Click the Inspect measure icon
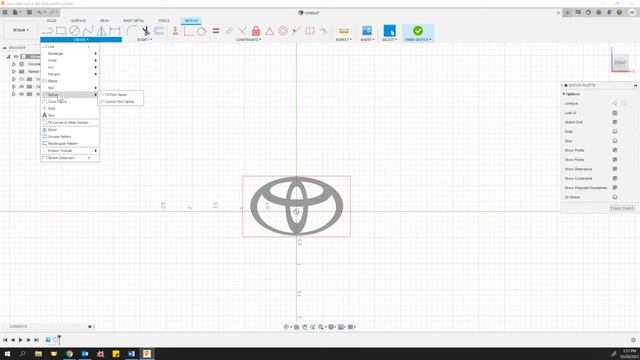The width and height of the screenshot is (640, 360). 344,31
